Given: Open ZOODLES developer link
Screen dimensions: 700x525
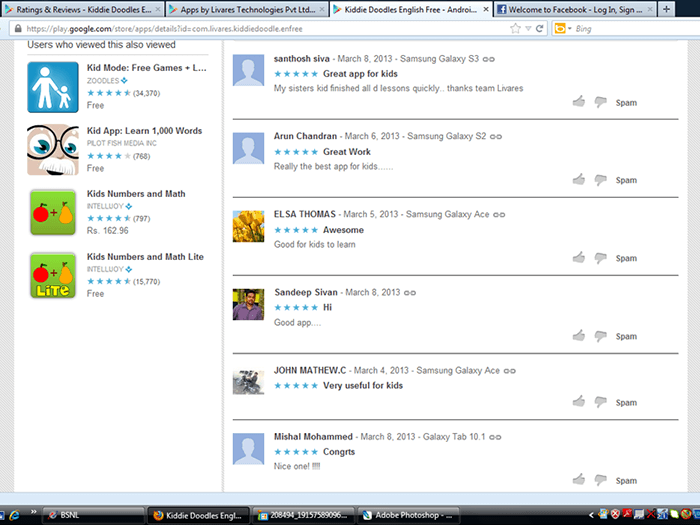Looking at the screenshot, I should point(103,81).
